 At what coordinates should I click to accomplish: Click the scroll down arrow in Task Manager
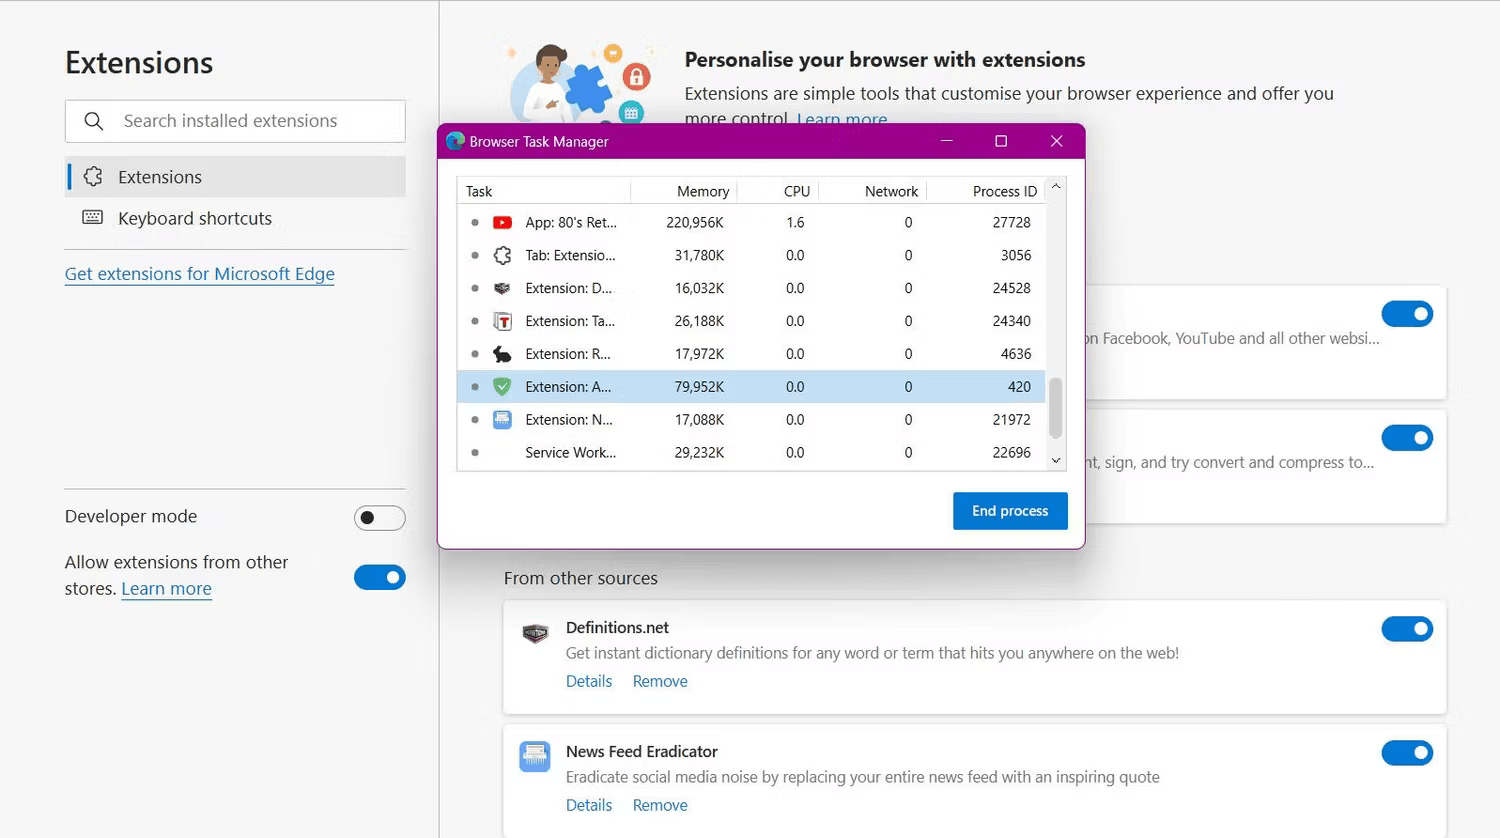pyautogui.click(x=1056, y=461)
